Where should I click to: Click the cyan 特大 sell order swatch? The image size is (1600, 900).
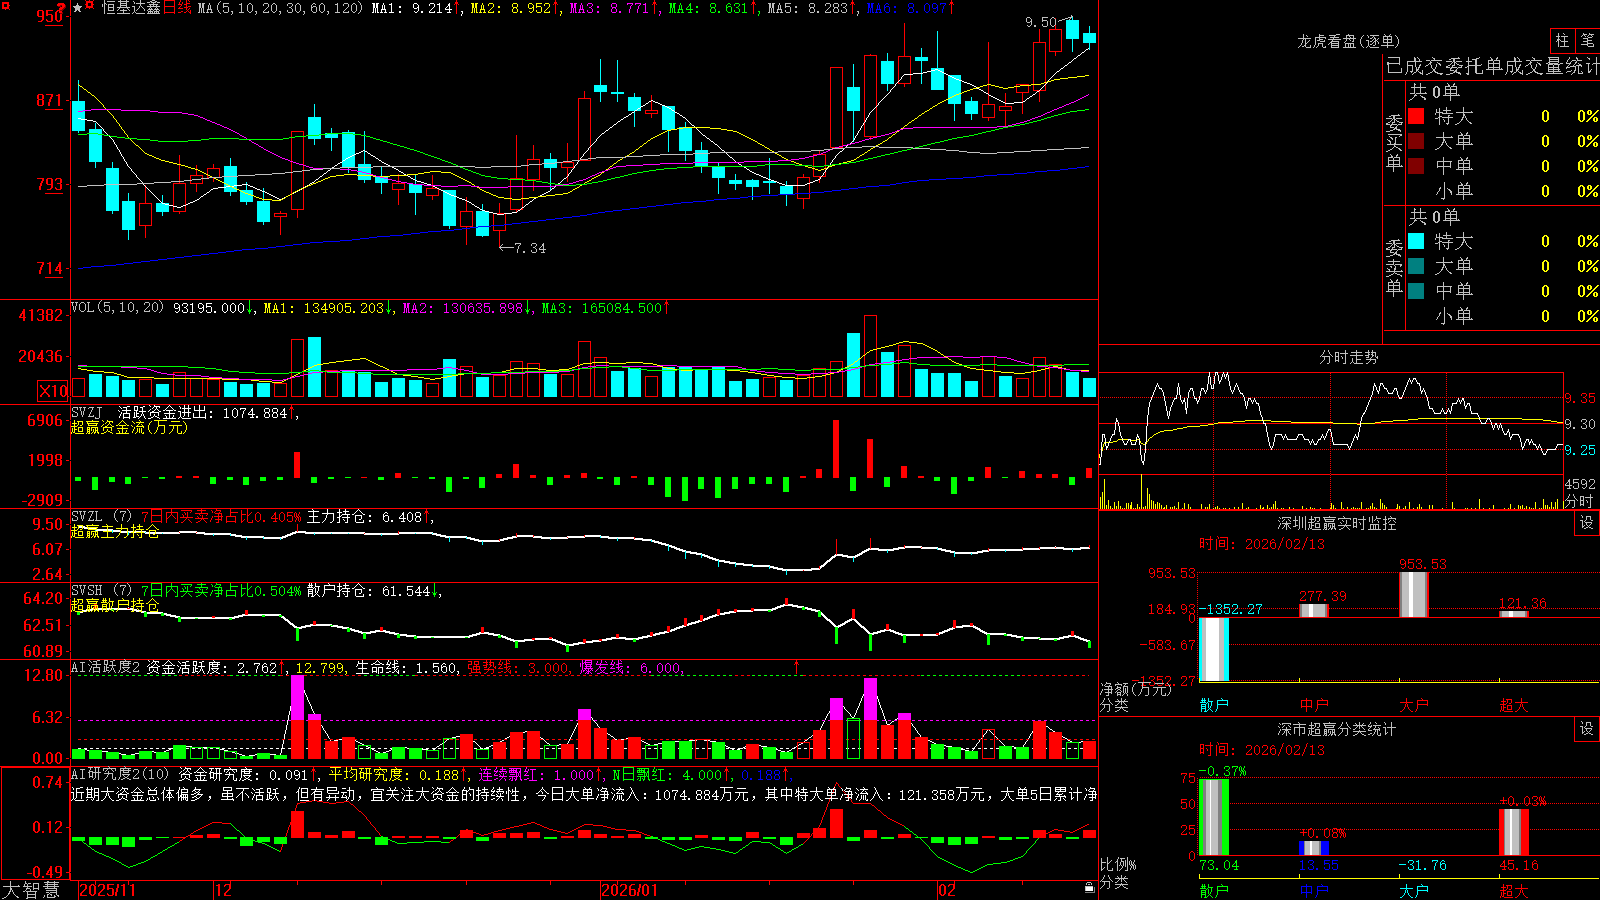coord(1416,241)
